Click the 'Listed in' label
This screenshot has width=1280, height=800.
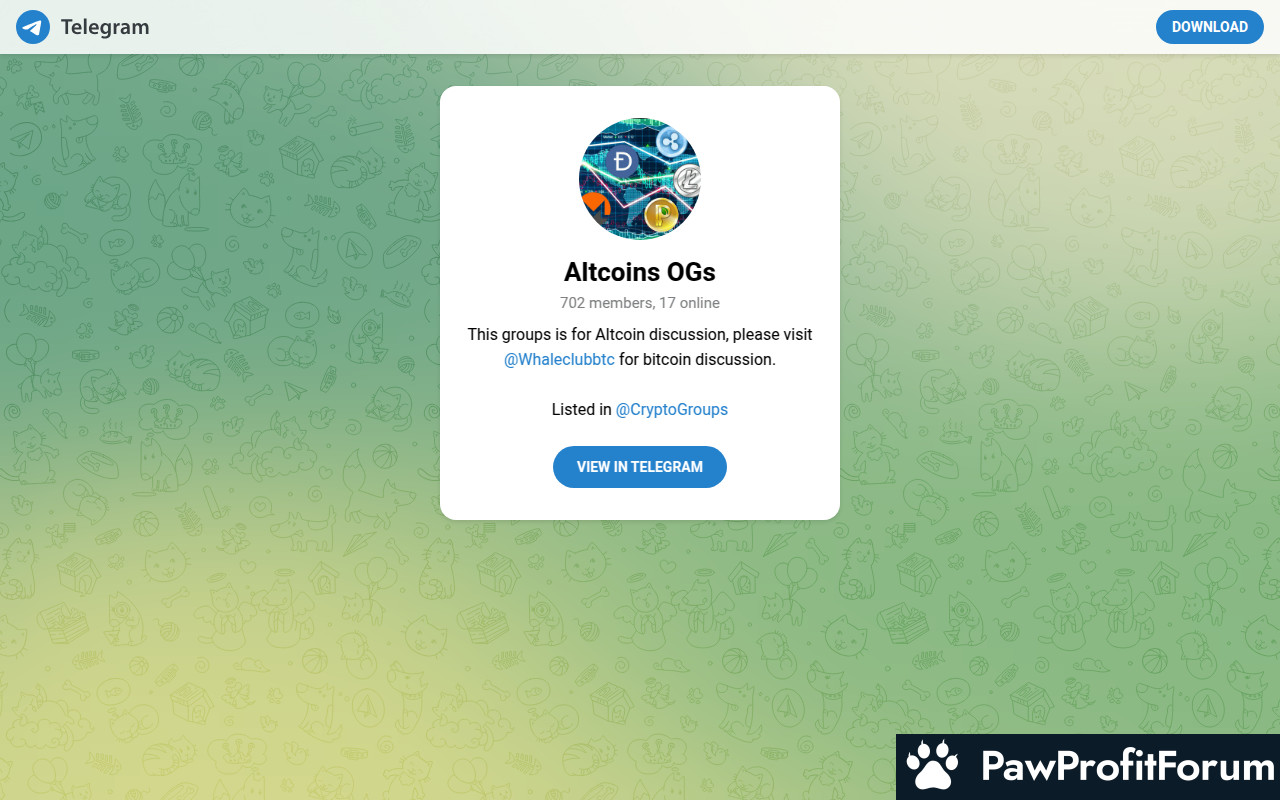point(581,409)
